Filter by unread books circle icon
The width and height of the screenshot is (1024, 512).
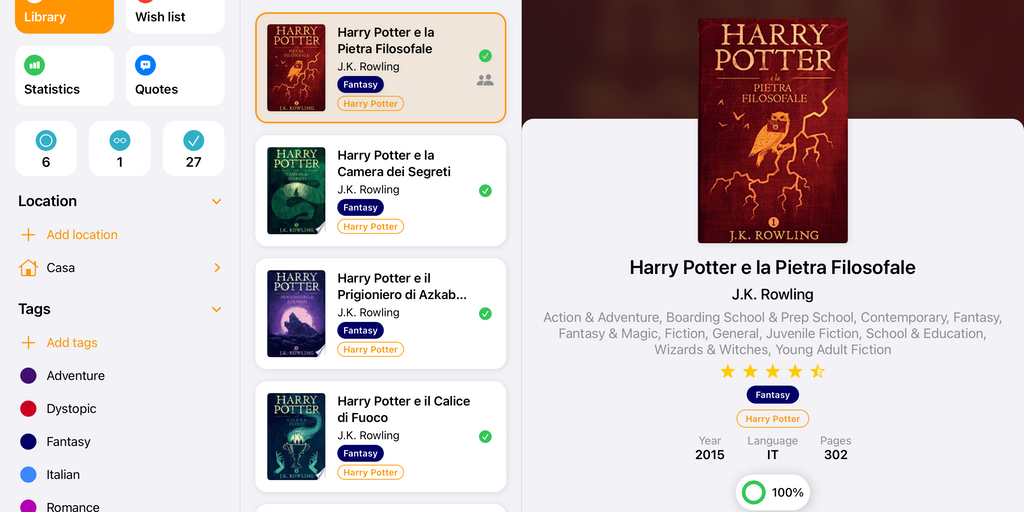pyautogui.click(x=46, y=140)
